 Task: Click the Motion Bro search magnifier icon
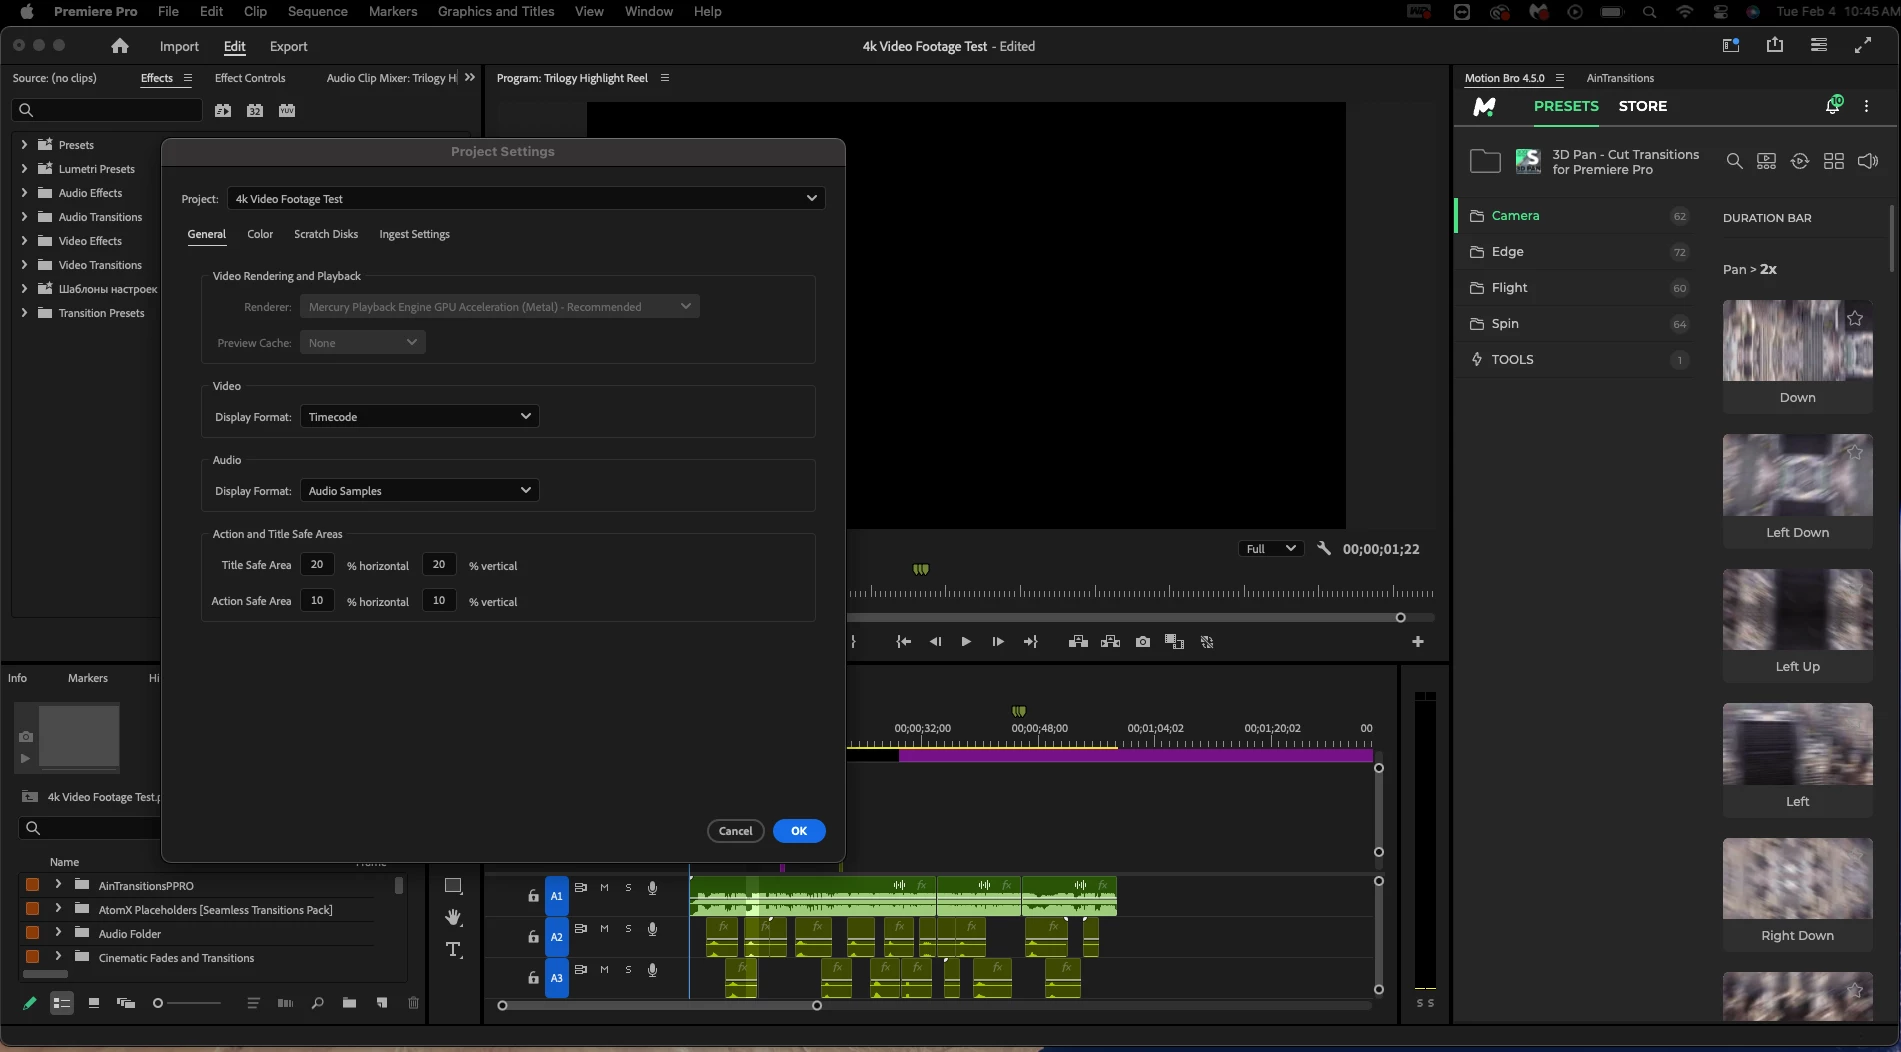pyautogui.click(x=1735, y=161)
